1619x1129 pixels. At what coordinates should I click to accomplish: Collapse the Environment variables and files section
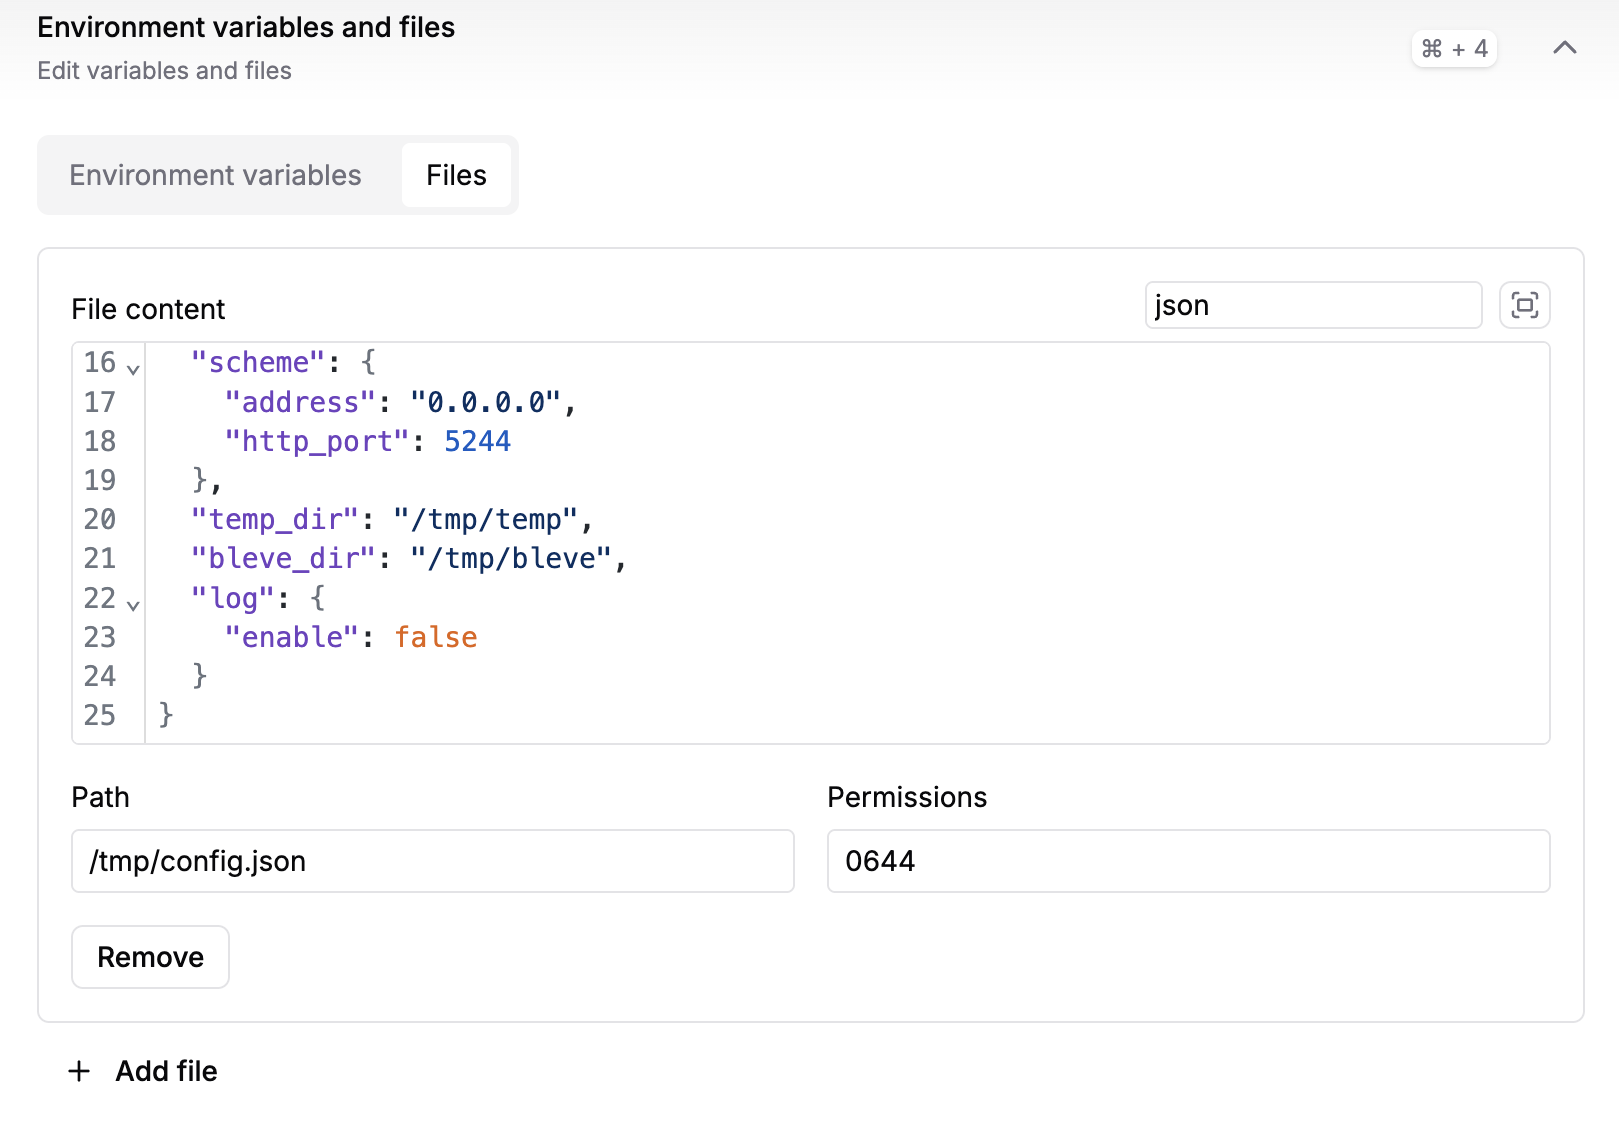pos(1564,48)
